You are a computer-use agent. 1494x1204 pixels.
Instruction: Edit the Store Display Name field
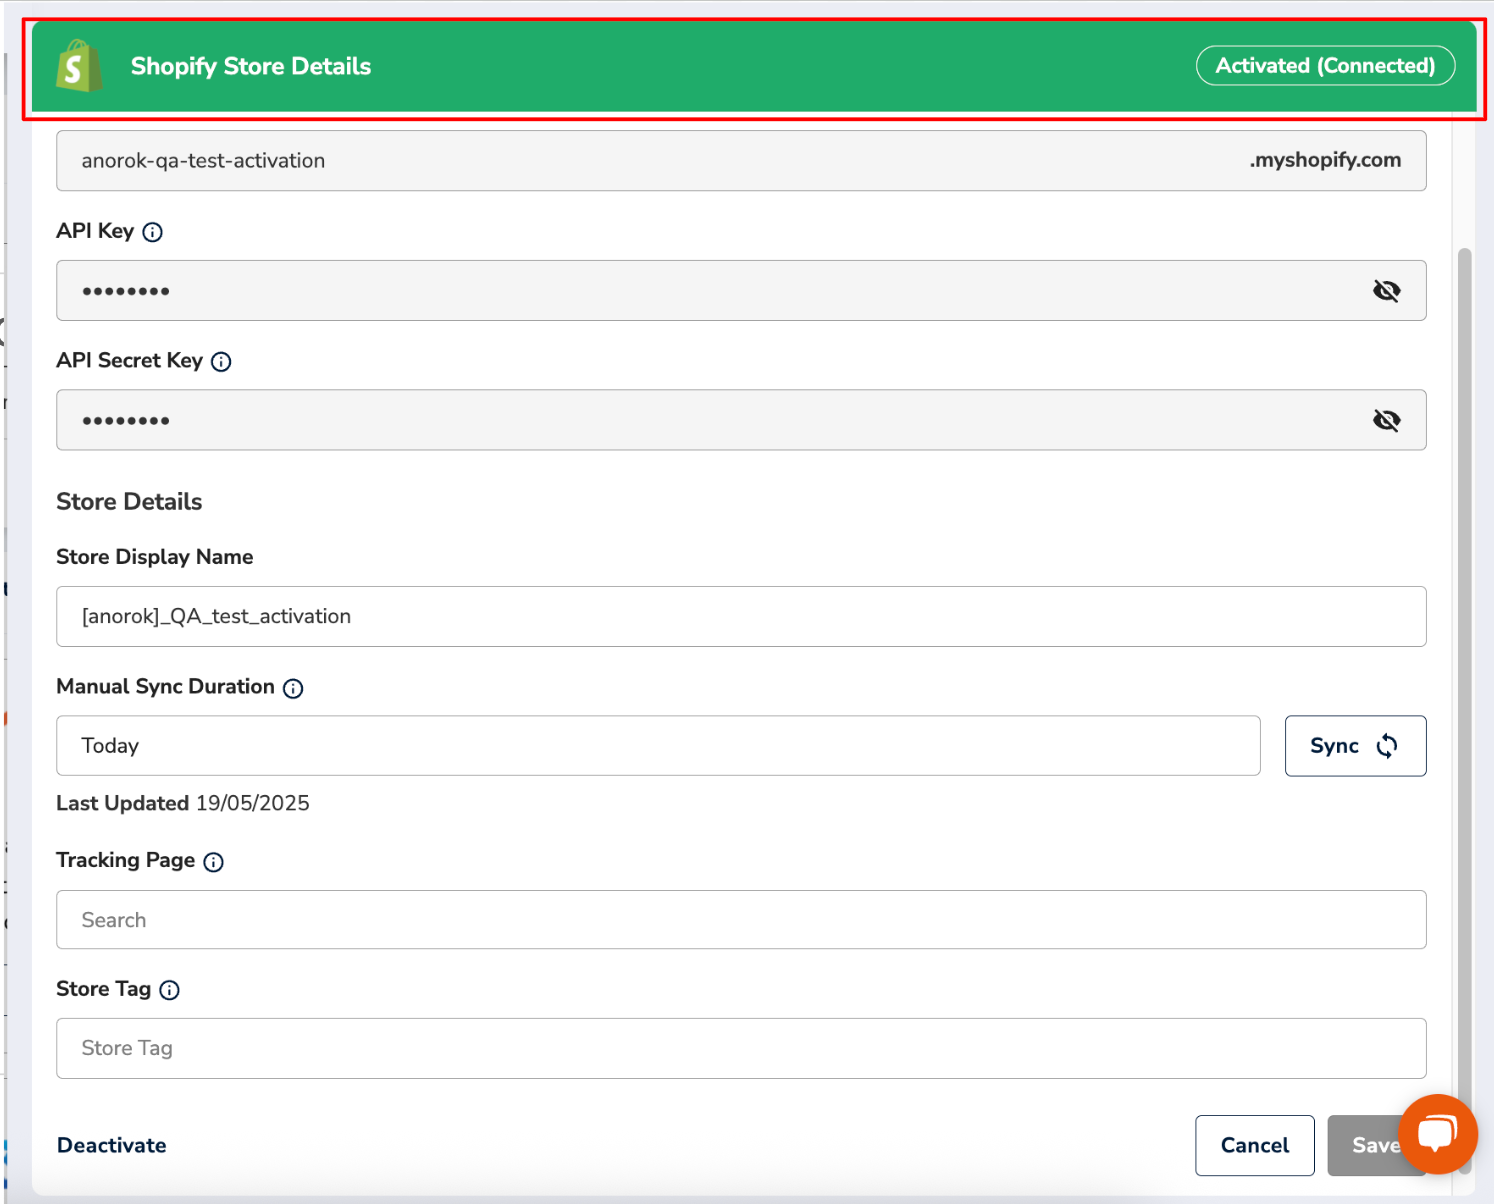pos(741,617)
